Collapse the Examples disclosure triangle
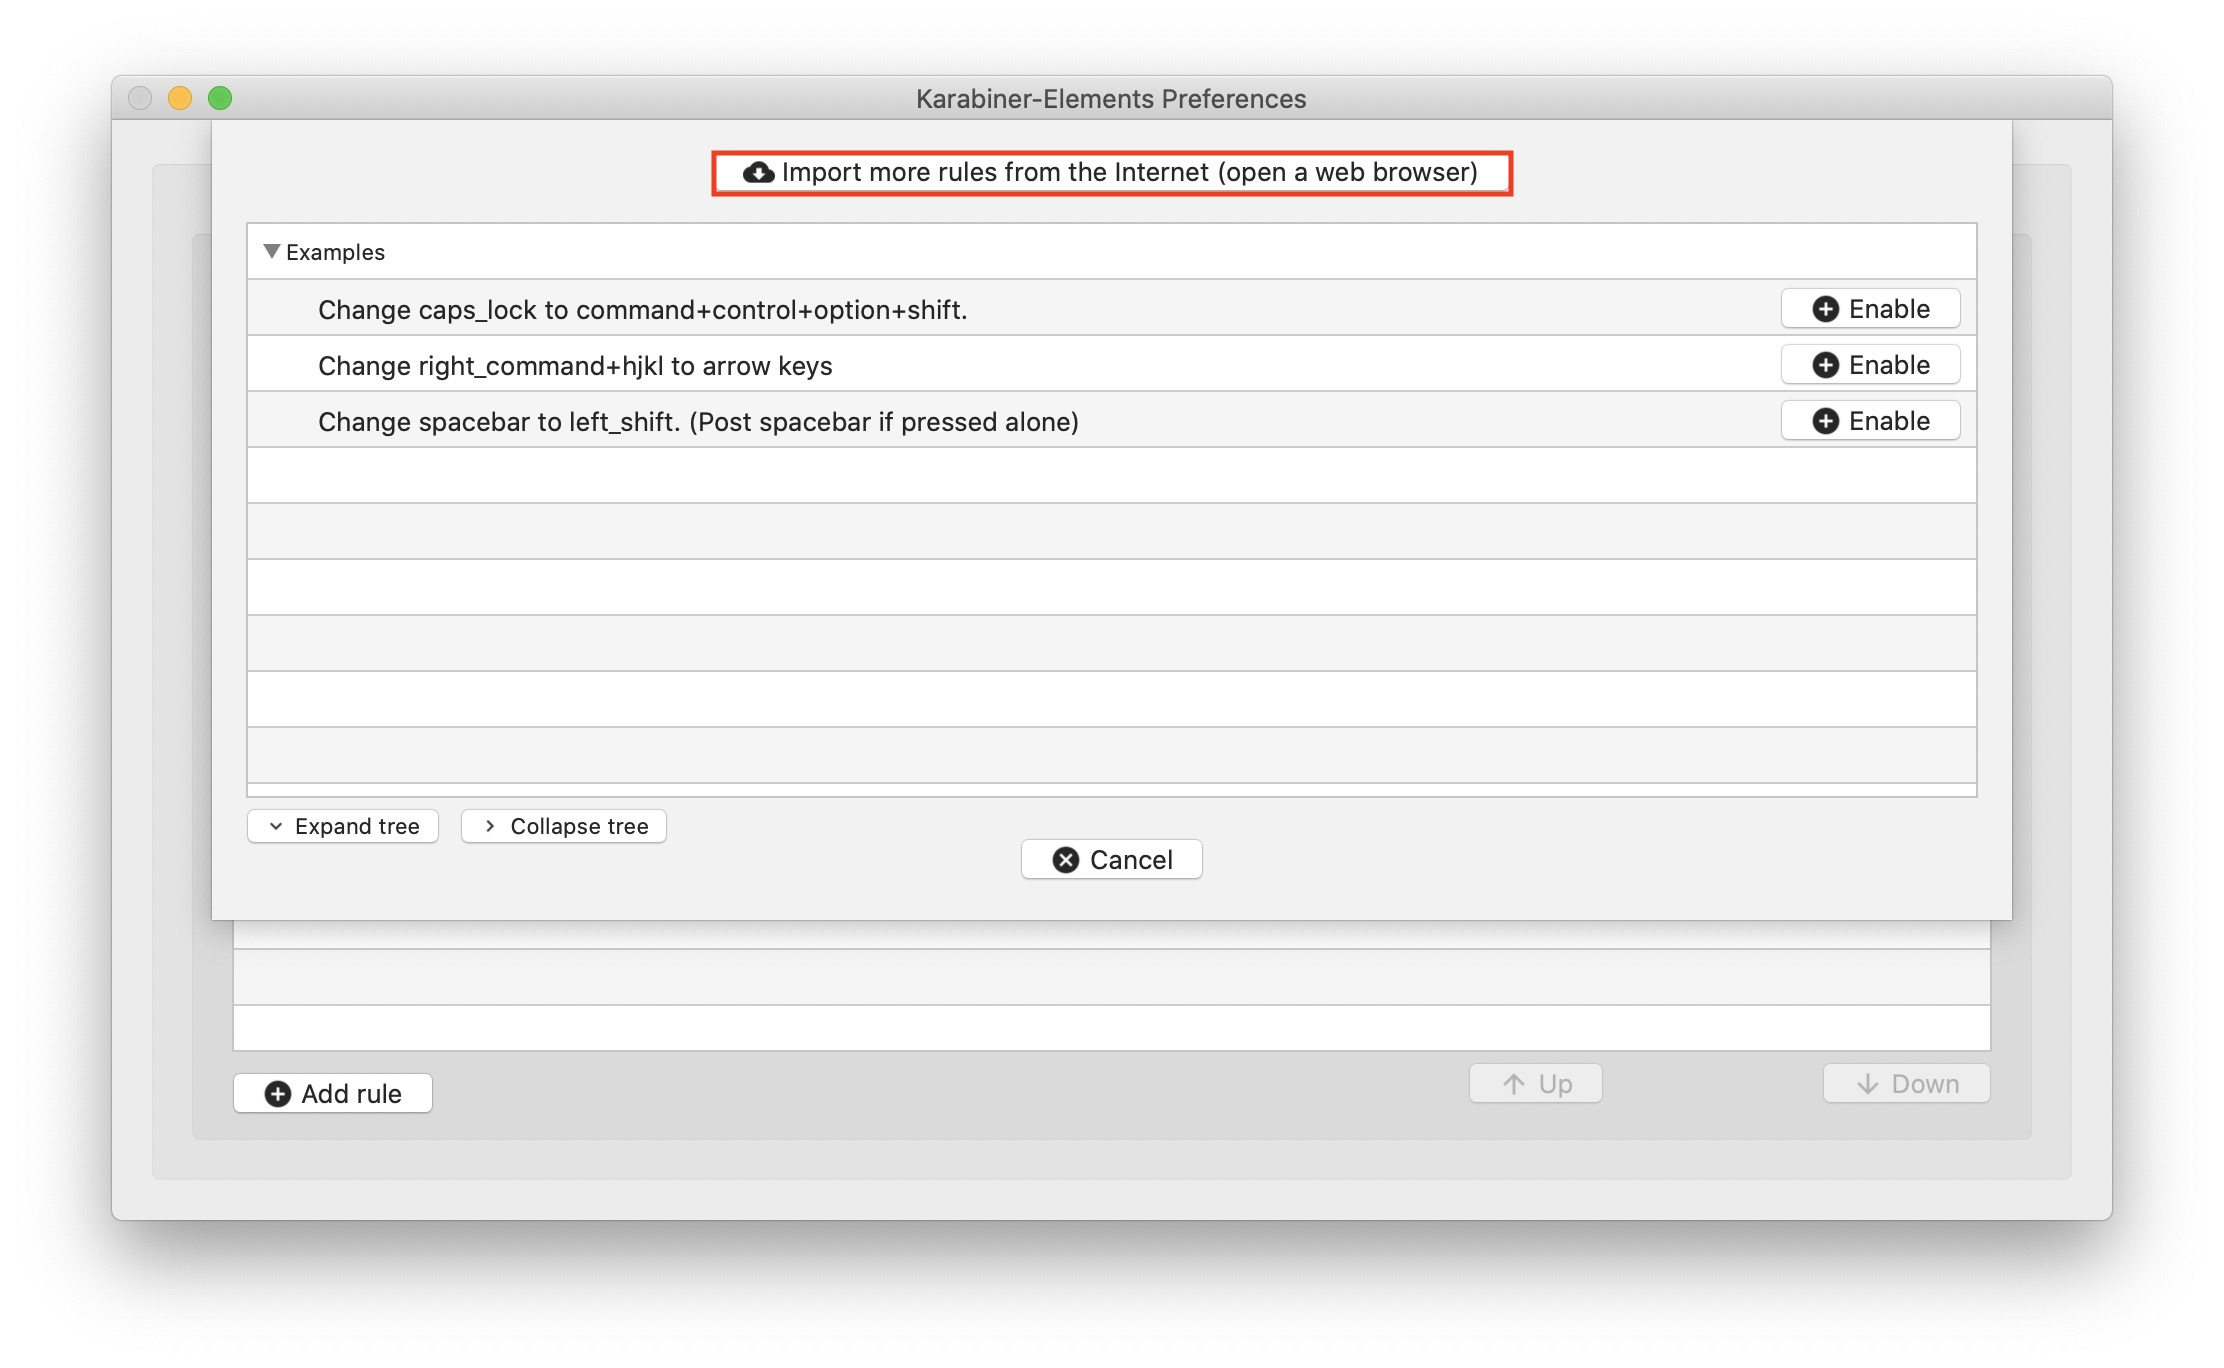 (x=271, y=251)
